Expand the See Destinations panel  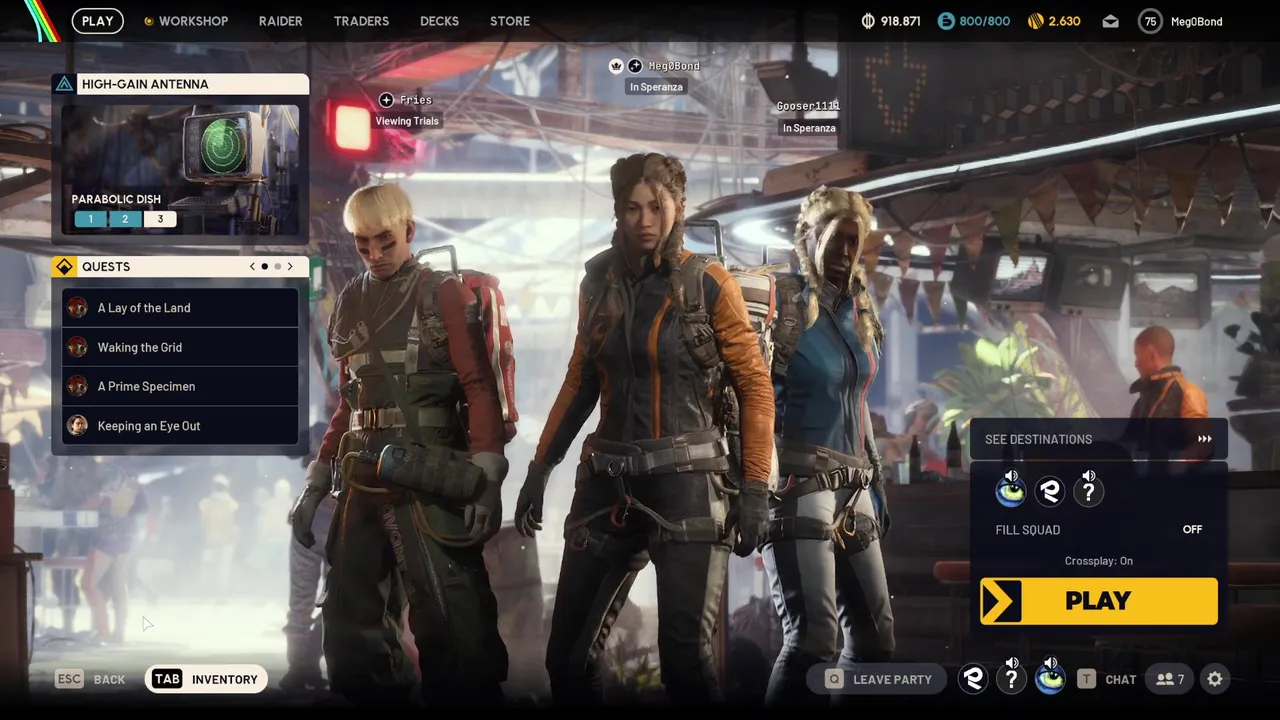[1098, 439]
